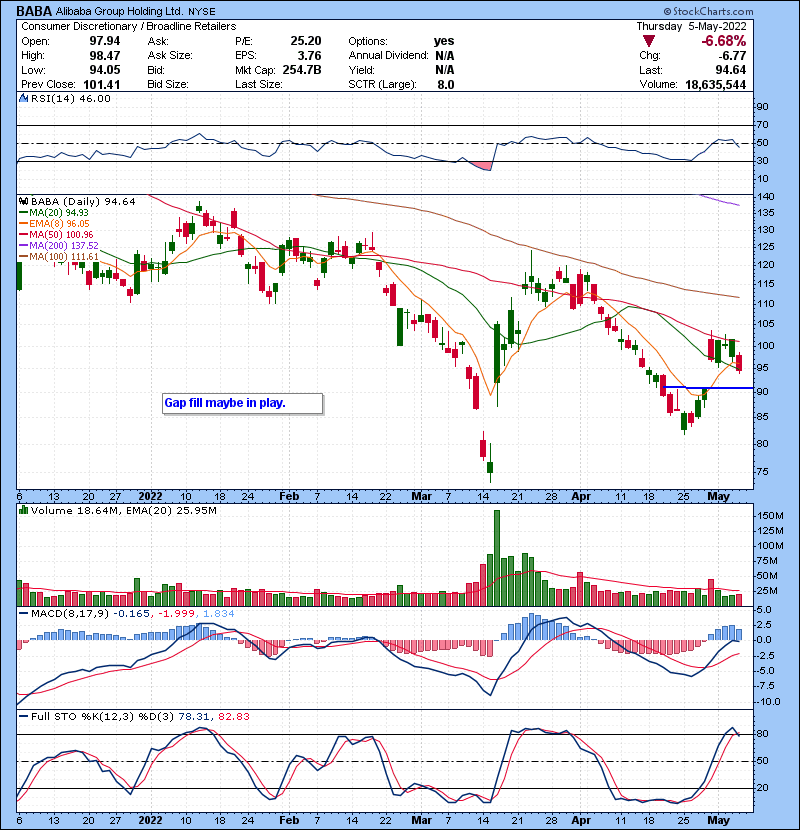Click the P/E 25.20 value
Screen dimensions: 800x830
[305, 41]
